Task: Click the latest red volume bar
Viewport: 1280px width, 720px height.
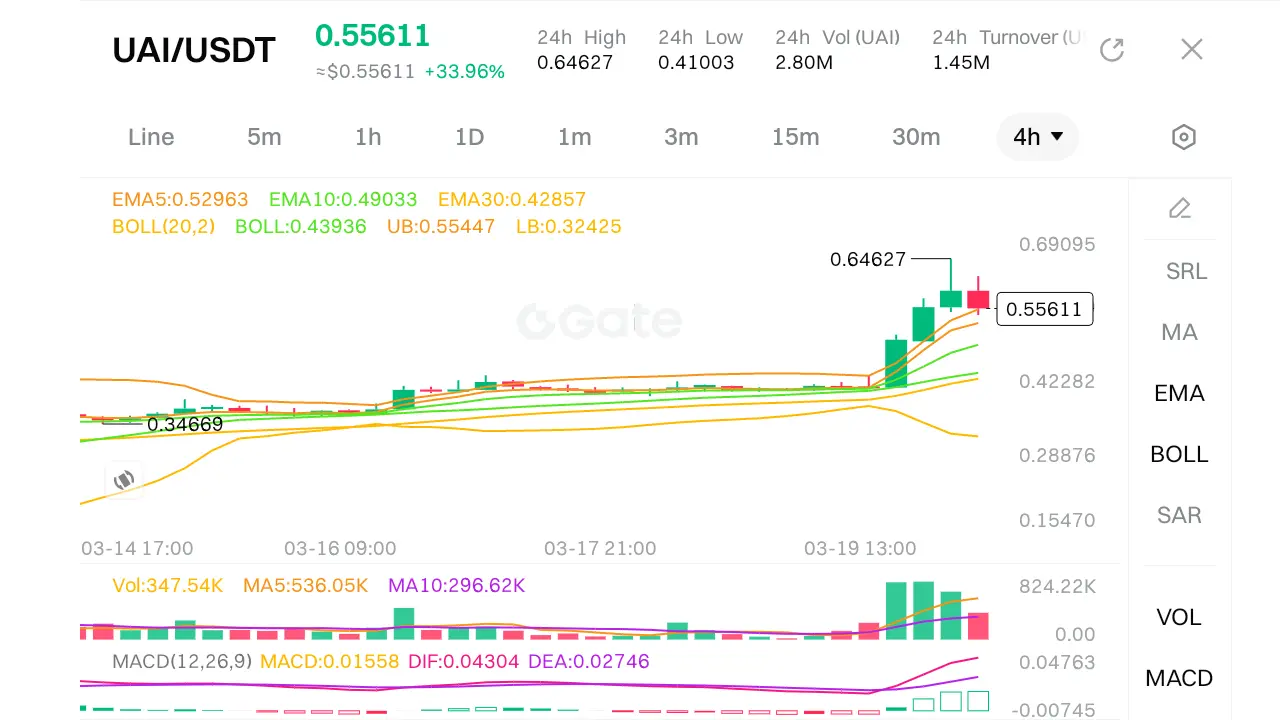Action: point(978,626)
